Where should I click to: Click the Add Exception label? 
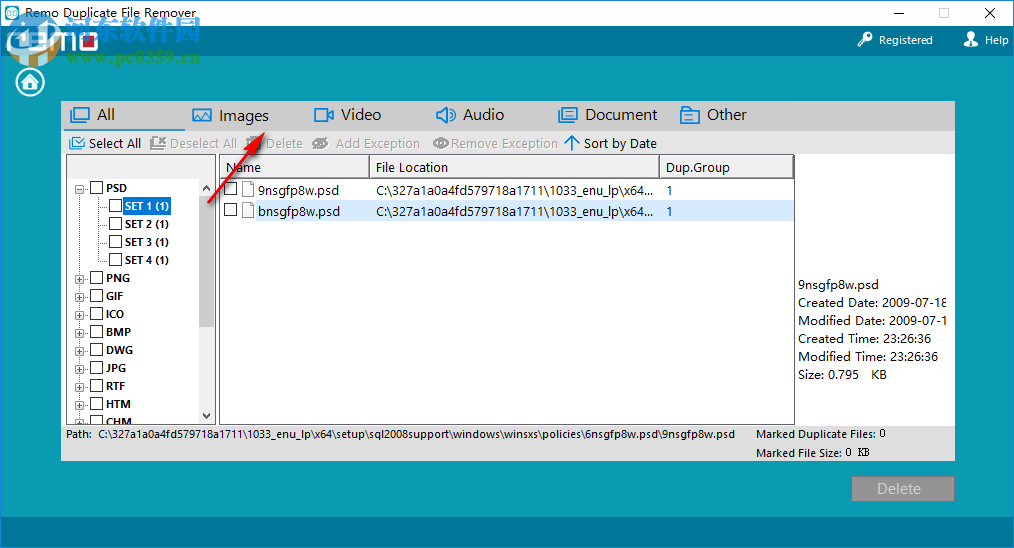[378, 144]
